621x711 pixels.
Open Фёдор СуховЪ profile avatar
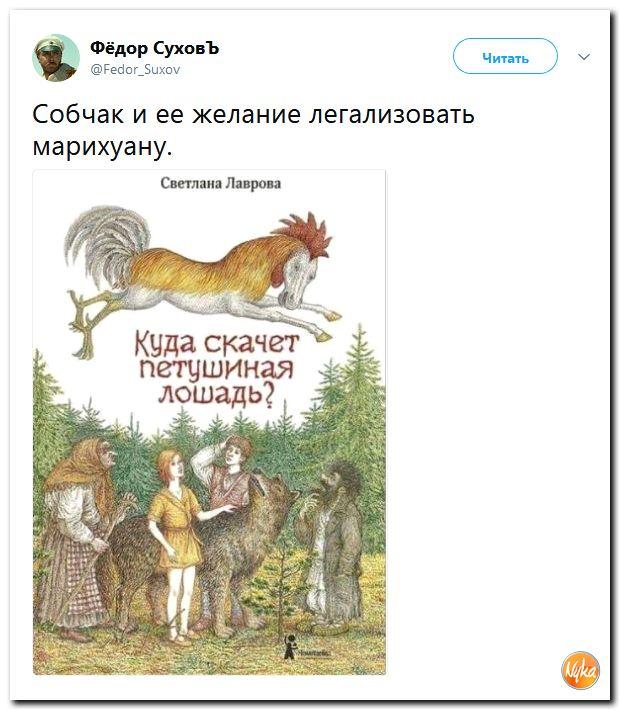(x=56, y=58)
